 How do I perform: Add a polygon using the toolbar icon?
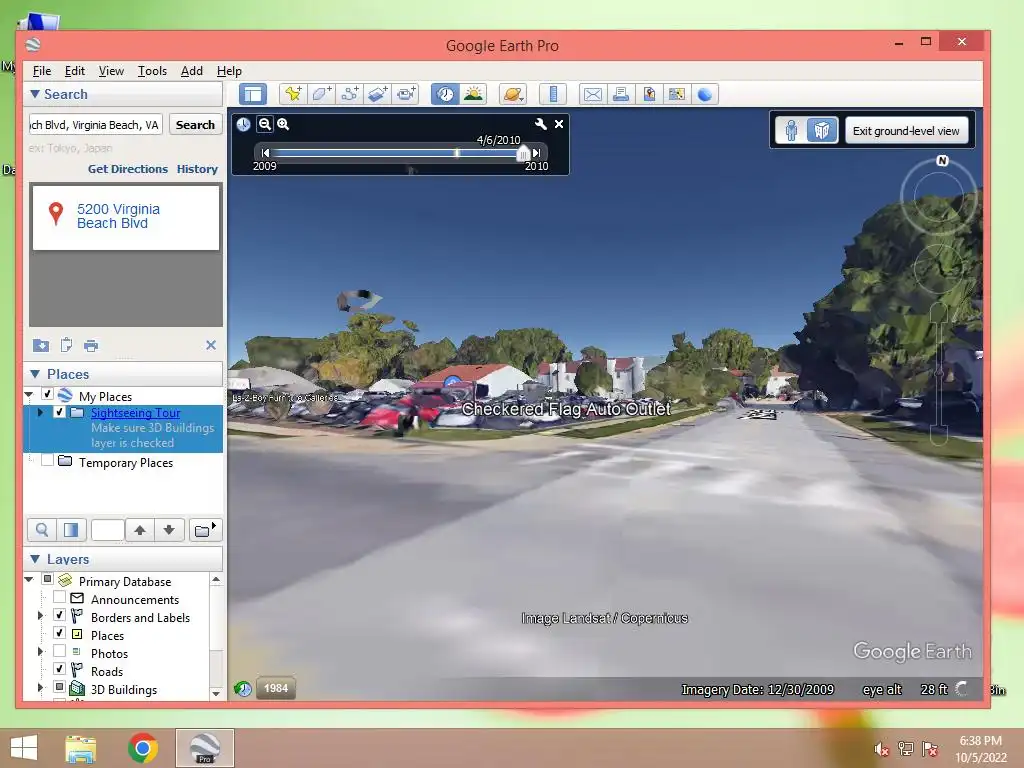click(321, 94)
